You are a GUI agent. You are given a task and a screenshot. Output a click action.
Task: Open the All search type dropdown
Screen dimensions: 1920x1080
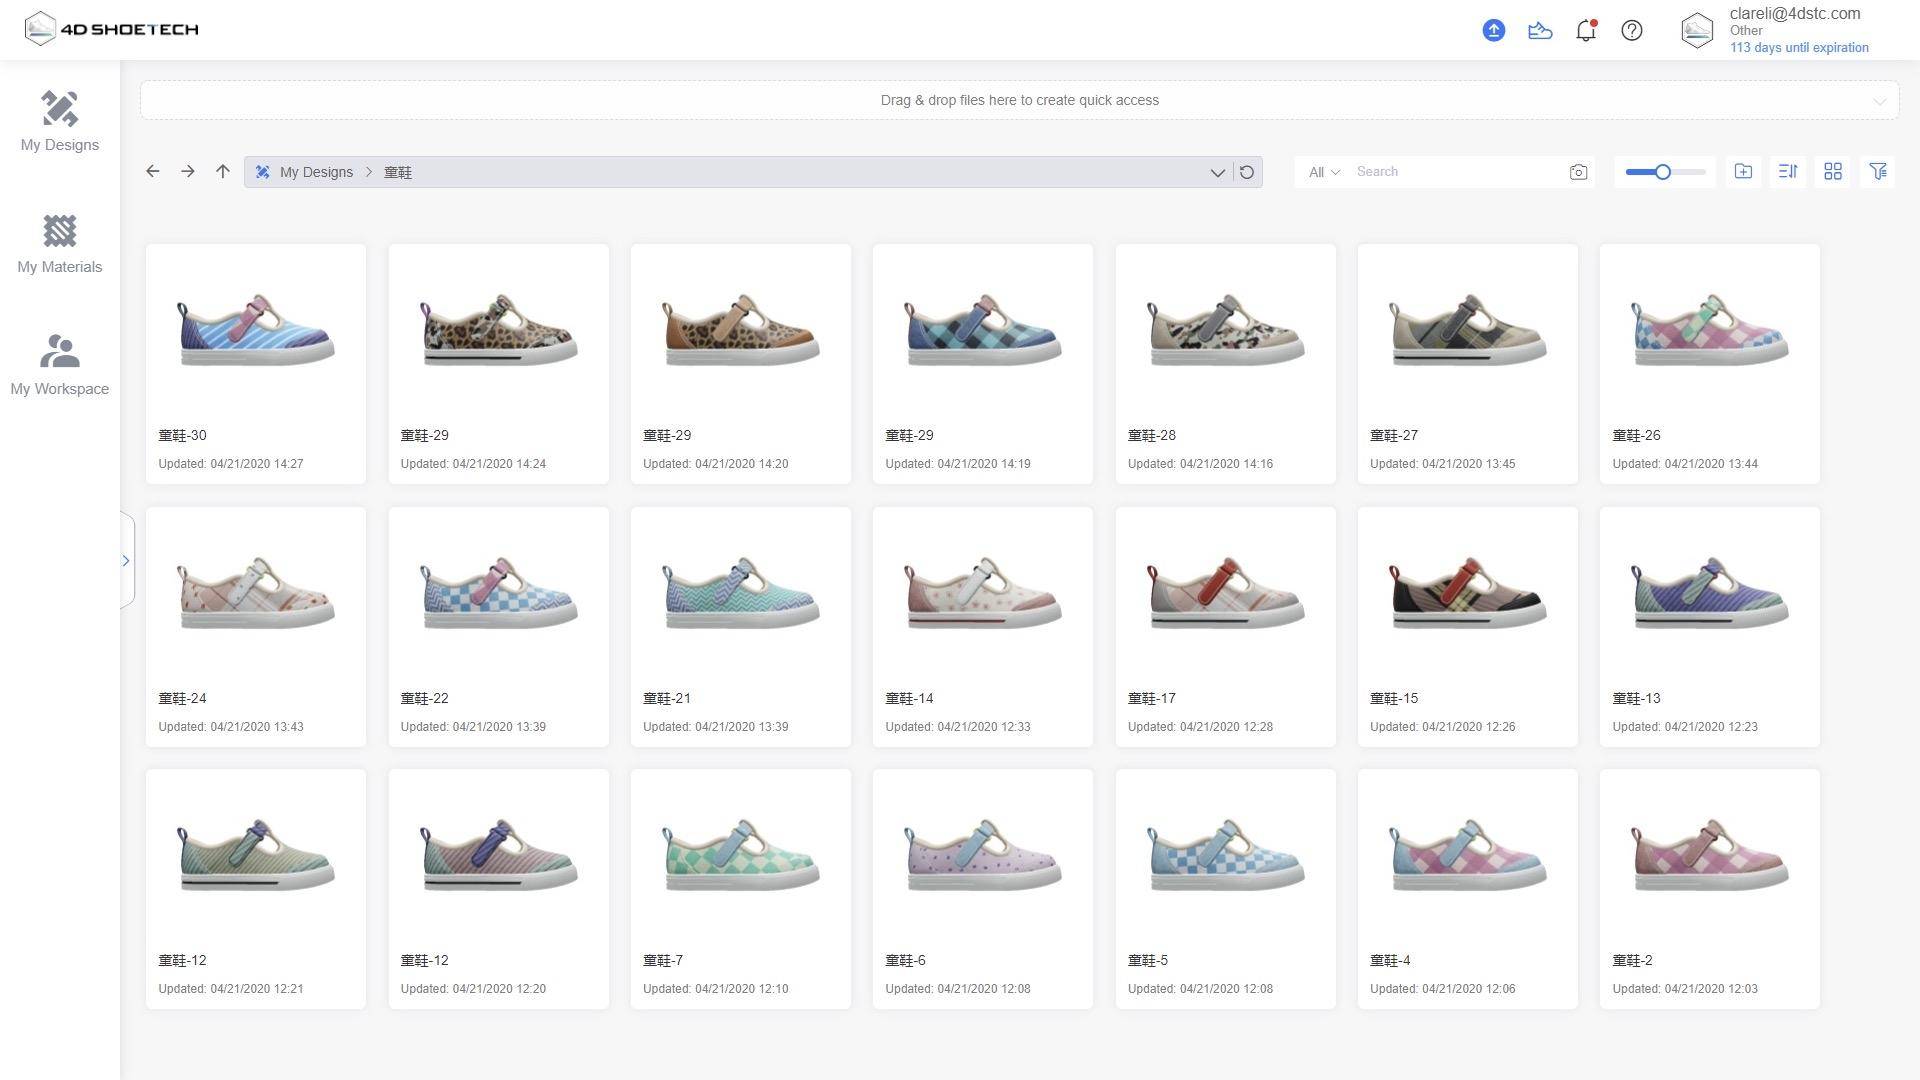click(1323, 172)
